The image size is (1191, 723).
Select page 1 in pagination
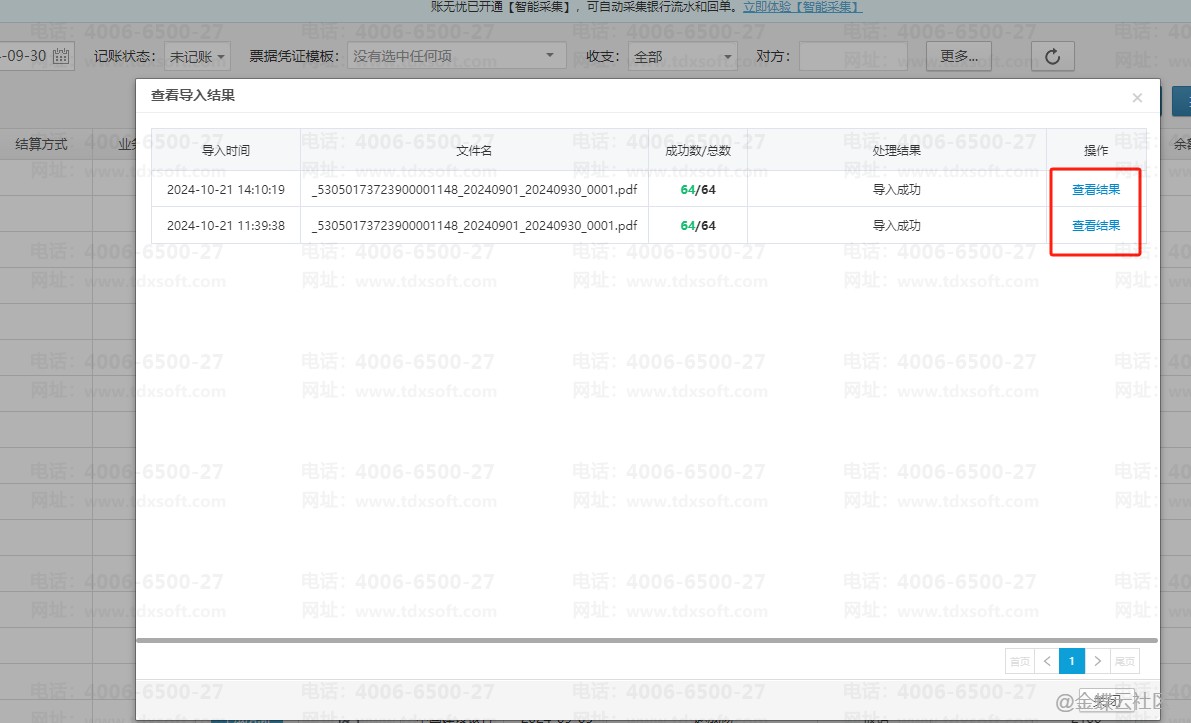click(1072, 661)
